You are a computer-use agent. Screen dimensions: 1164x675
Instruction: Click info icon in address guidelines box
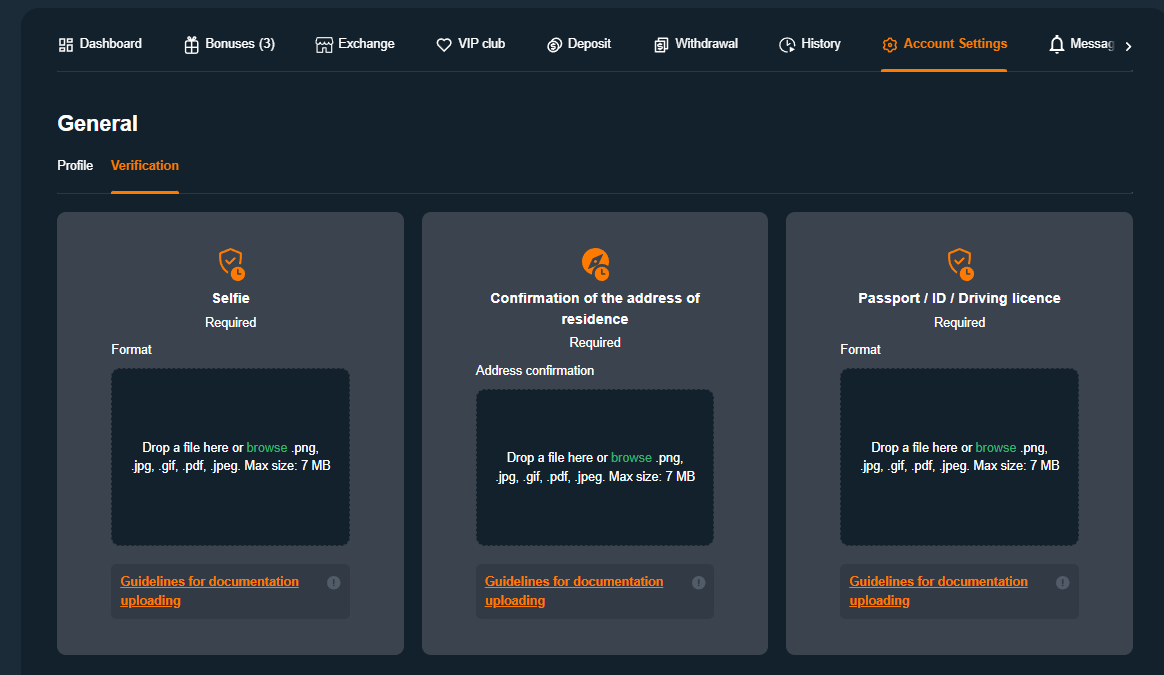click(698, 583)
